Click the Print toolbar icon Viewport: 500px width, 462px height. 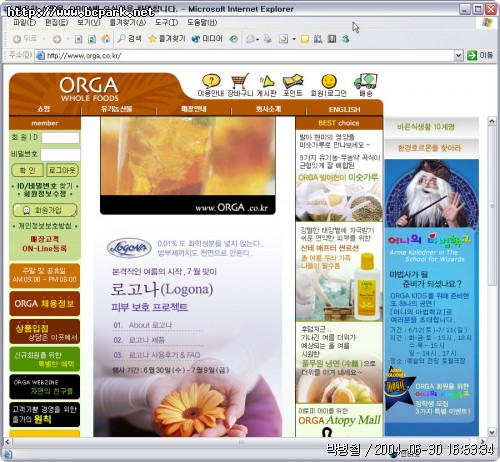click(268, 39)
